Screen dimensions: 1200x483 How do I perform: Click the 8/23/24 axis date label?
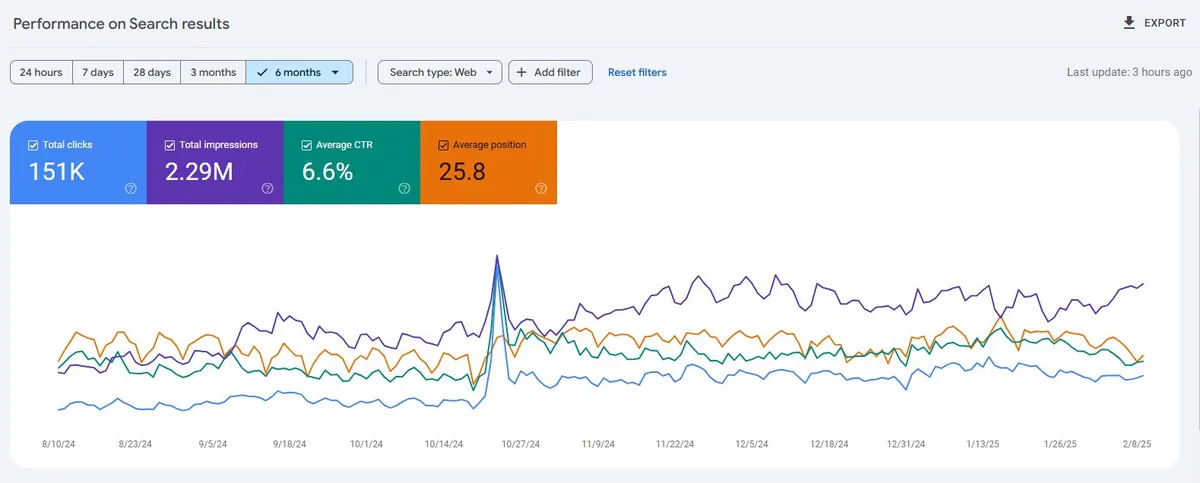point(136,444)
